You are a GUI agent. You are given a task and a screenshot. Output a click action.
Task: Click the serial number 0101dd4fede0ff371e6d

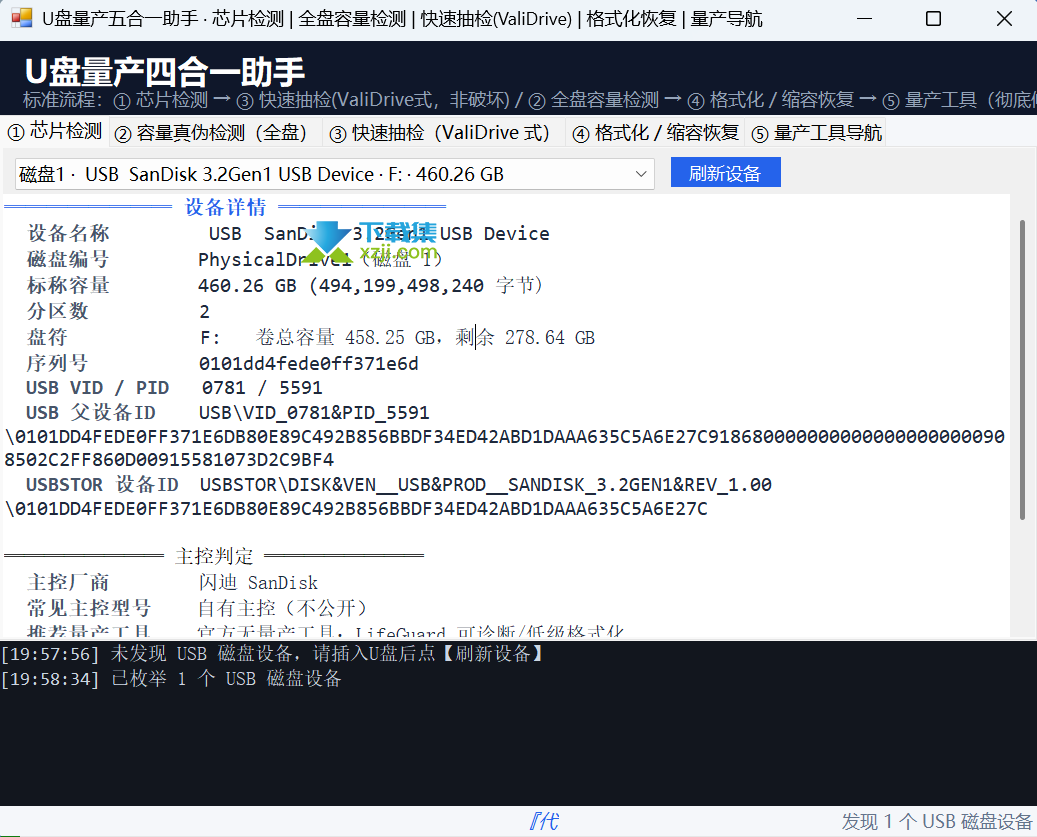tap(309, 364)
